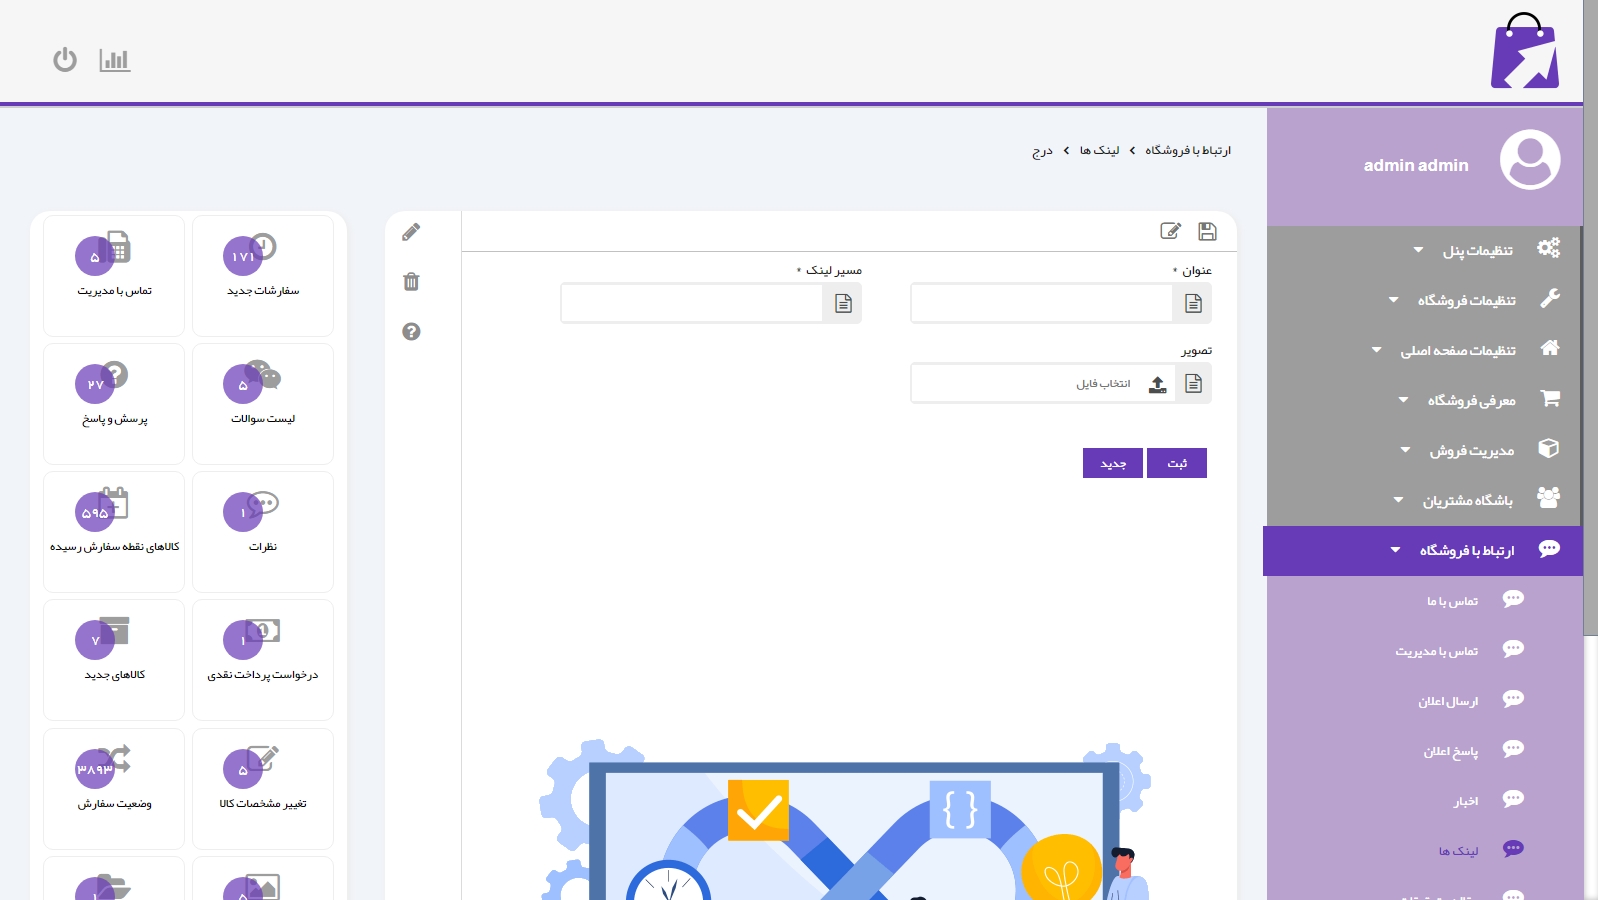This screenshot has width=1598, height=900.
Task: Click the save floppy disk icon
Action: tap(1207, 231)
